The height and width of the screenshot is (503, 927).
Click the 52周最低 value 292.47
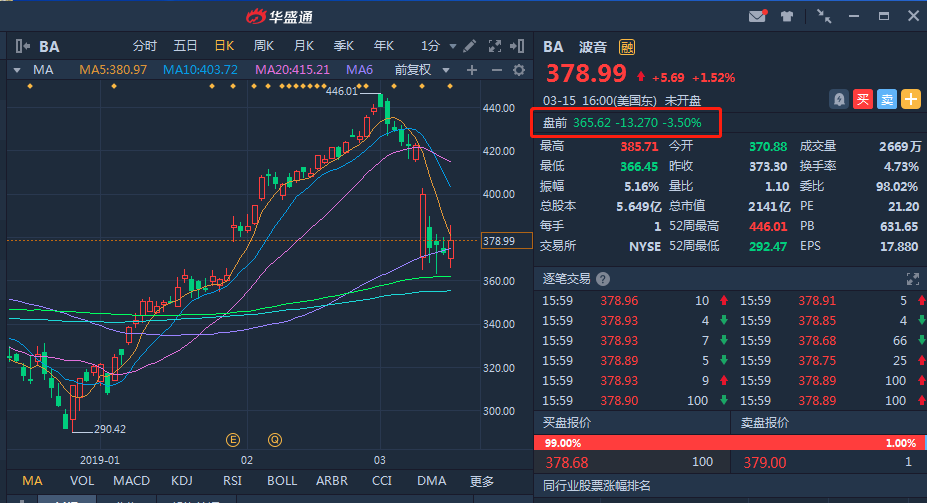[x=767, y=246]
